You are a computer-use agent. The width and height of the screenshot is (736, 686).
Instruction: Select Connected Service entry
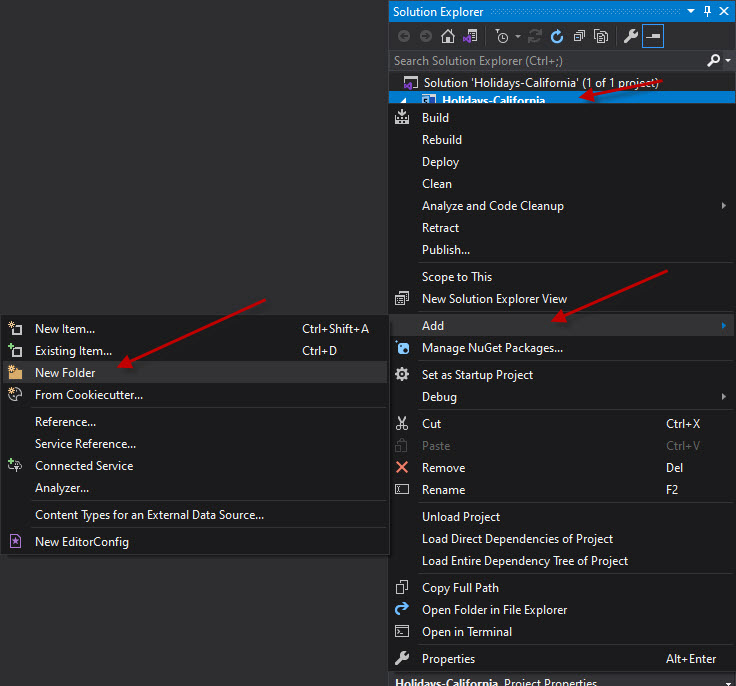pyautogui.click(x=195, y=466)
